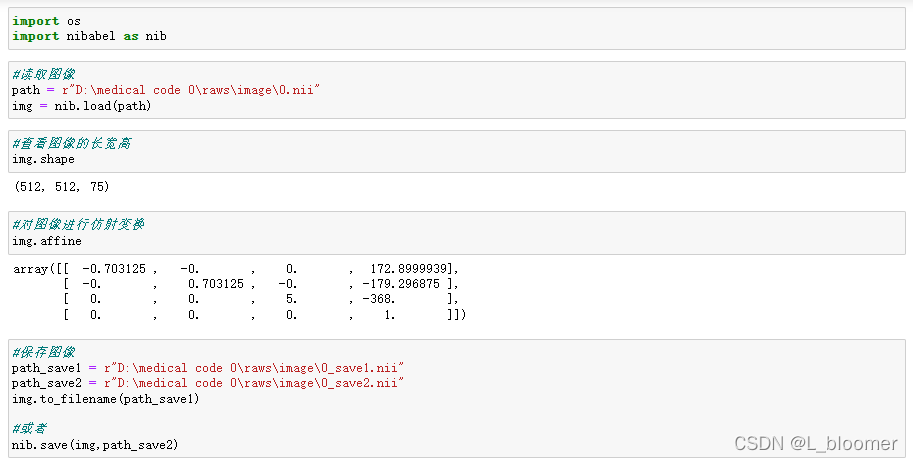Click the '#查看图像的长宽高' comment
This screenshot has height=462, width=913.
tap(72, 143)
